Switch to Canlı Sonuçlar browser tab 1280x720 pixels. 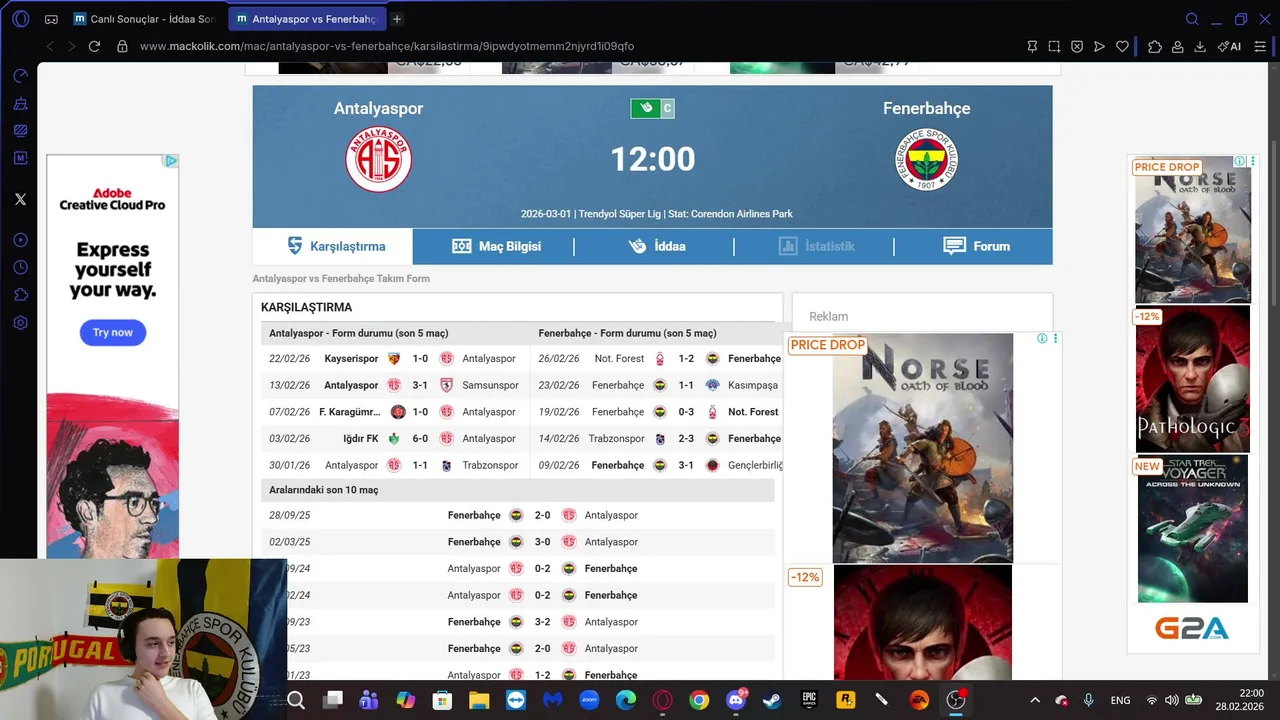click(143, 19)
